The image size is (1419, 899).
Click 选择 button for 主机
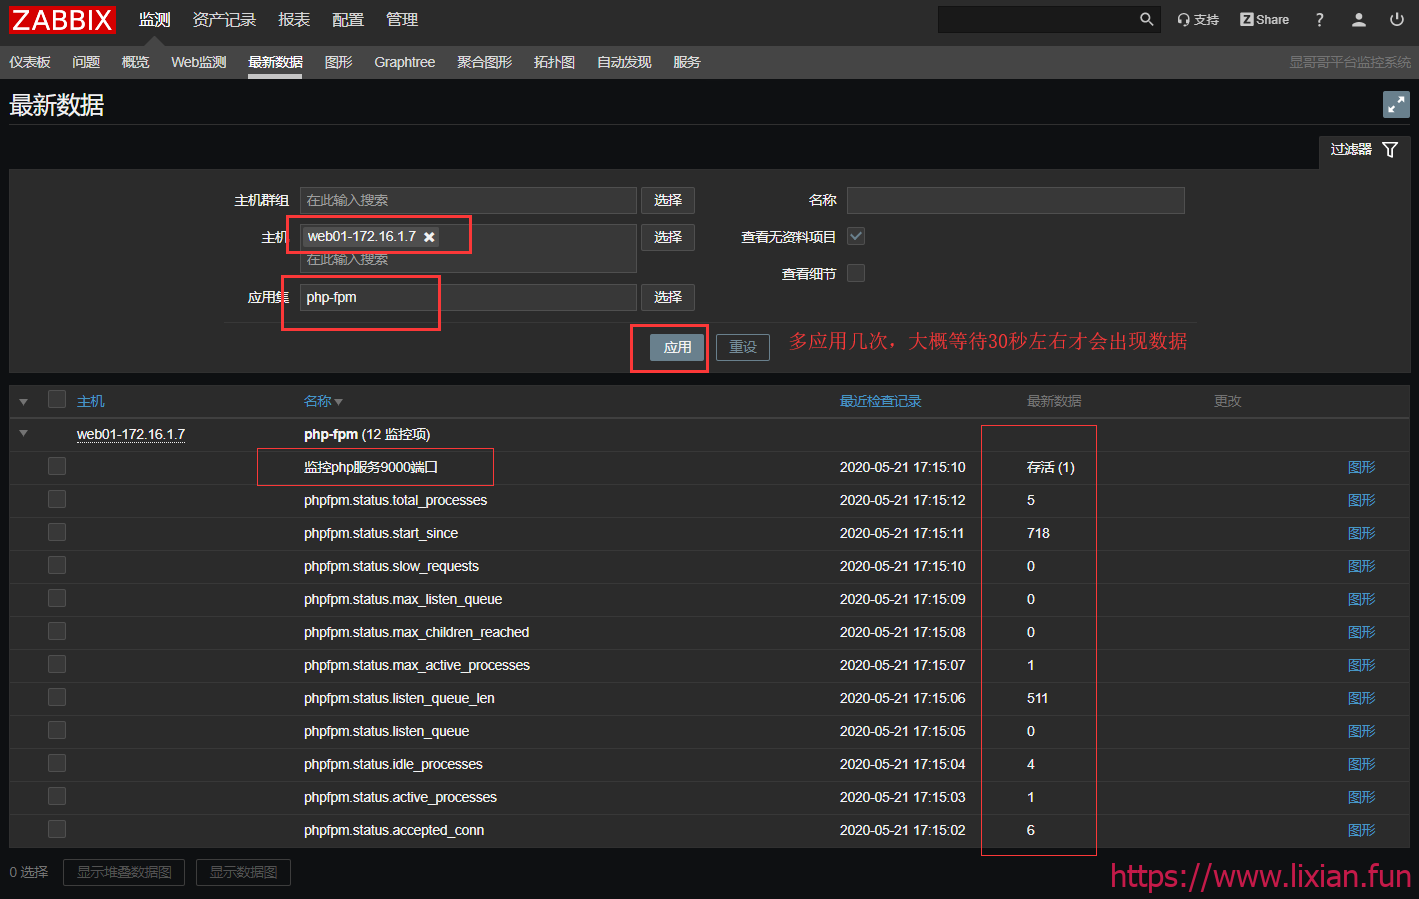(x=668, y=237)
